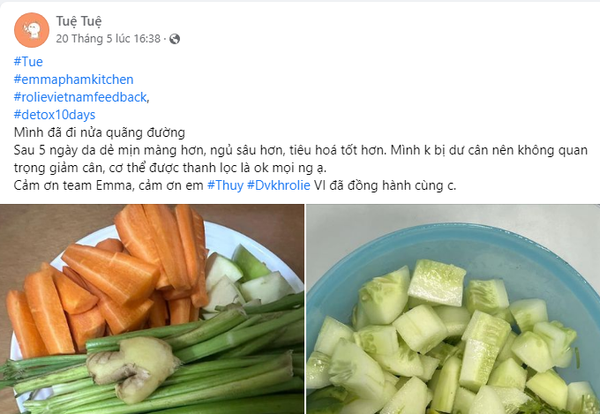The image size is (600, 414).
Task: Click the ginger root in left photo
Action: point(132,368)
